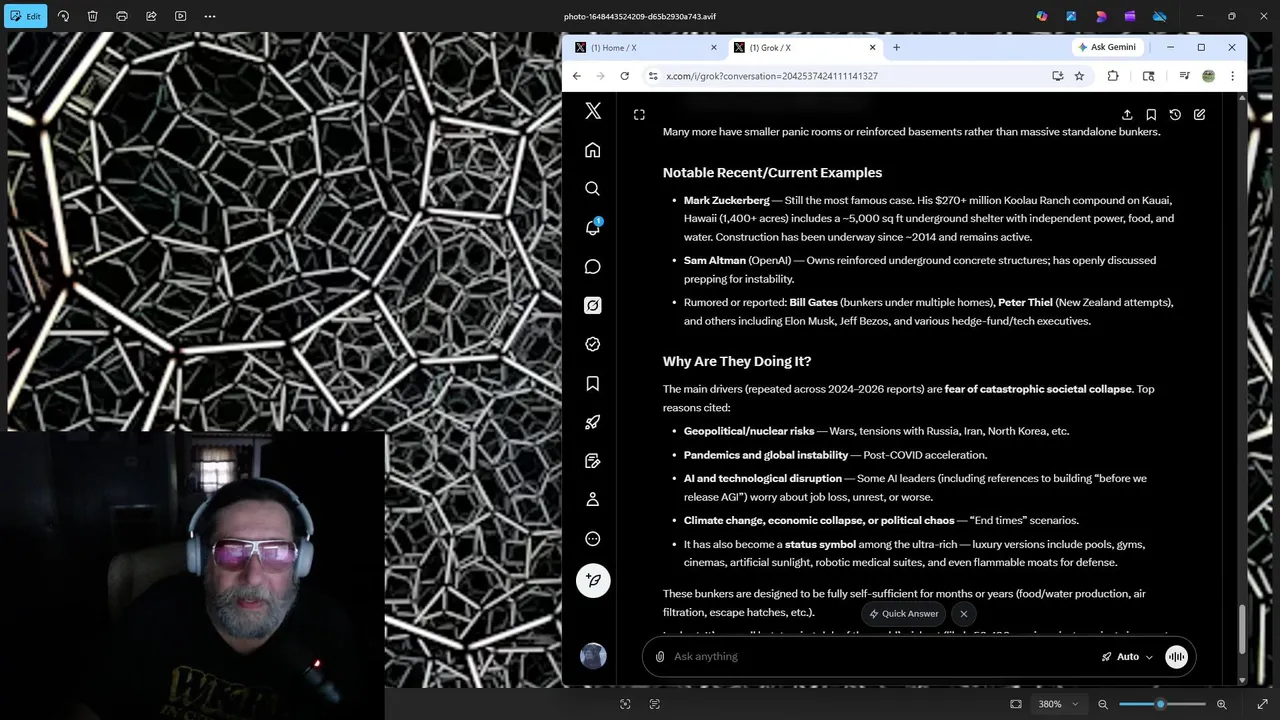Delete the photo with trash icon
1280x720 pixels.
point(92,16)
